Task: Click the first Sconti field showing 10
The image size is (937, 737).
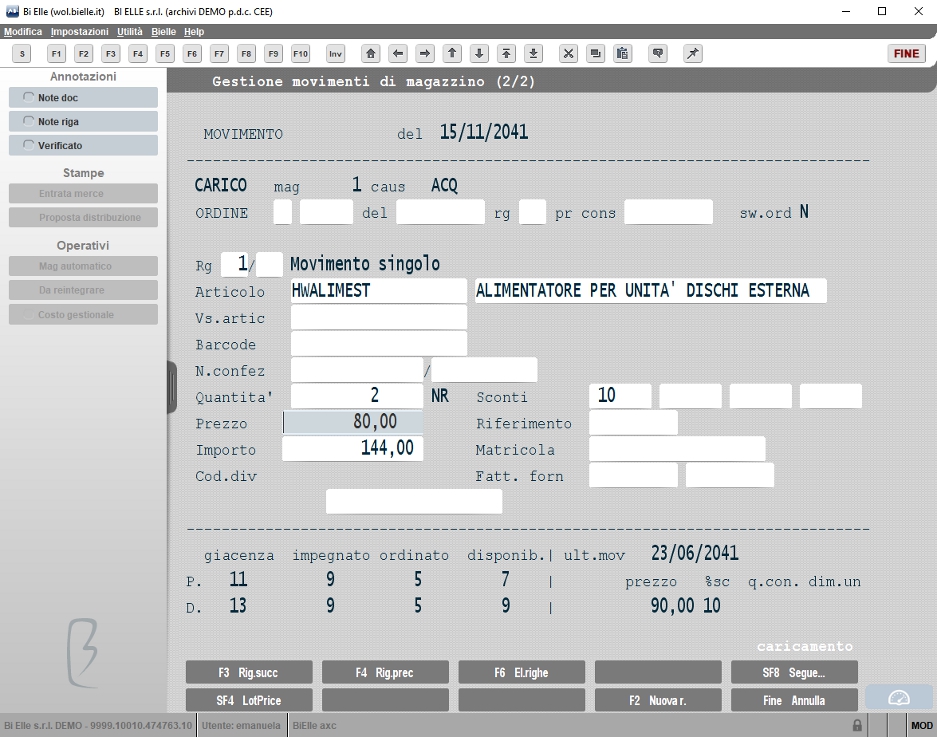Action: point(620,396)
